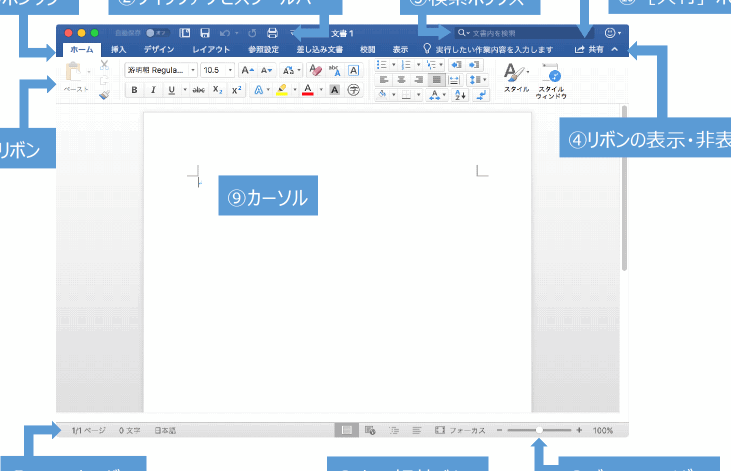Open the font name dropdown arrow
731x471 pixels.
[x=193, y=70]
